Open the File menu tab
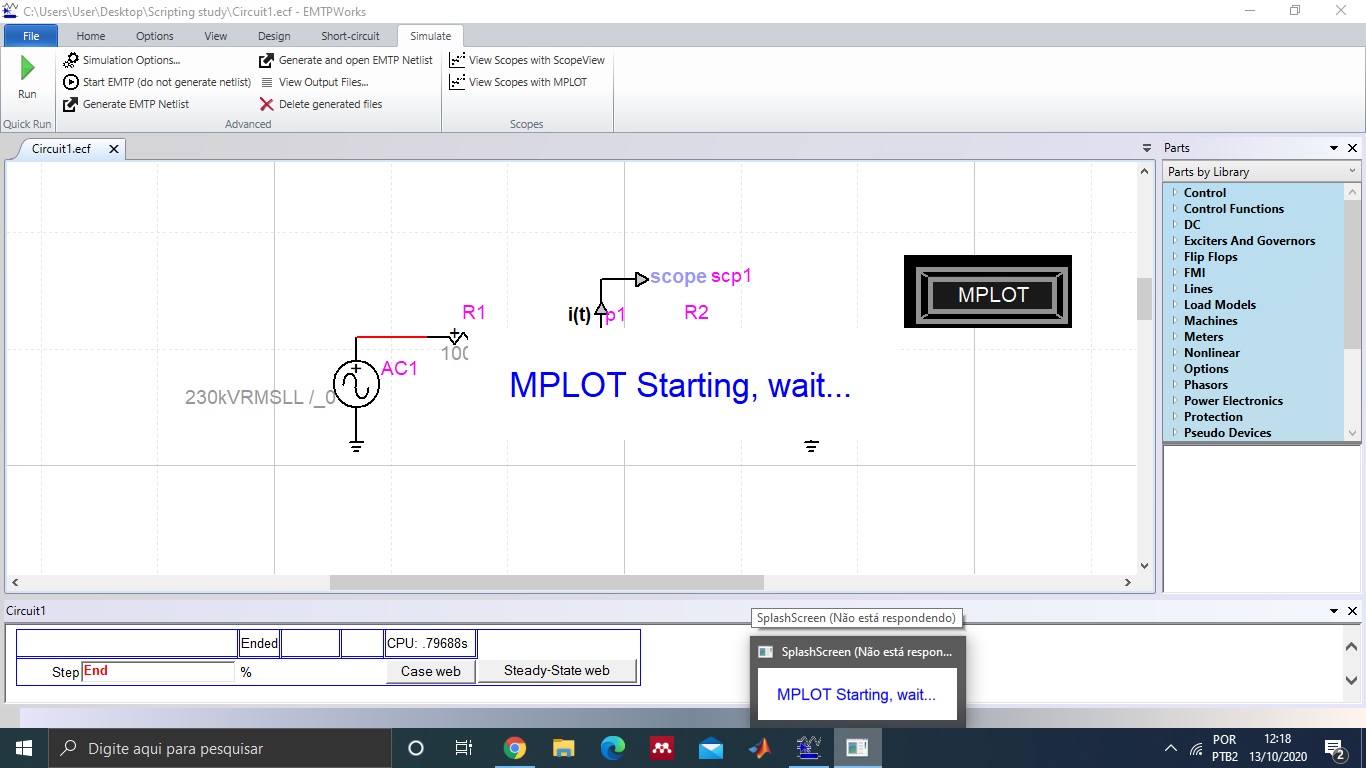 pos(31,36)
